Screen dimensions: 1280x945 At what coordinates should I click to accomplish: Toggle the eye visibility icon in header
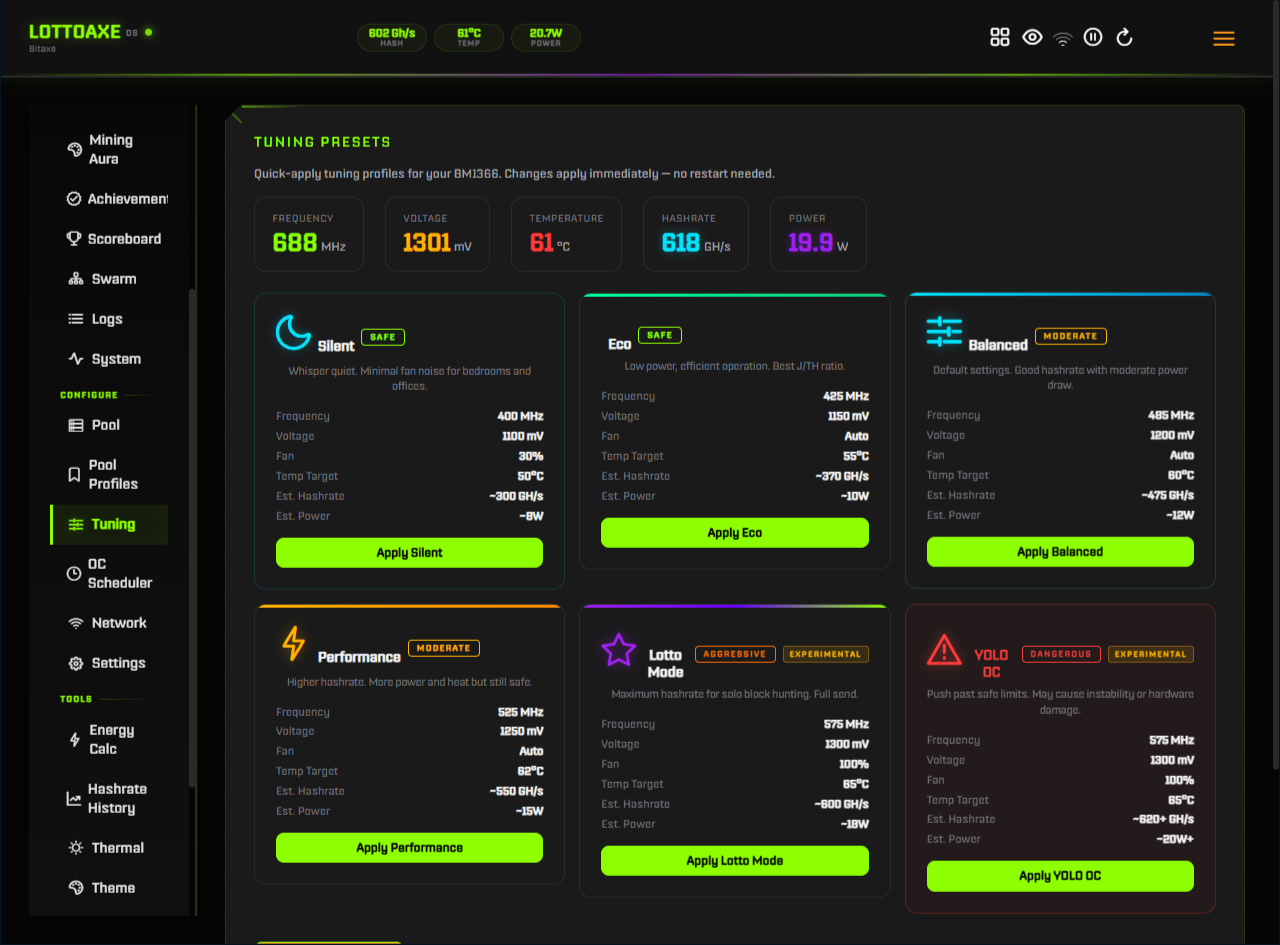tap(1032, 38)
